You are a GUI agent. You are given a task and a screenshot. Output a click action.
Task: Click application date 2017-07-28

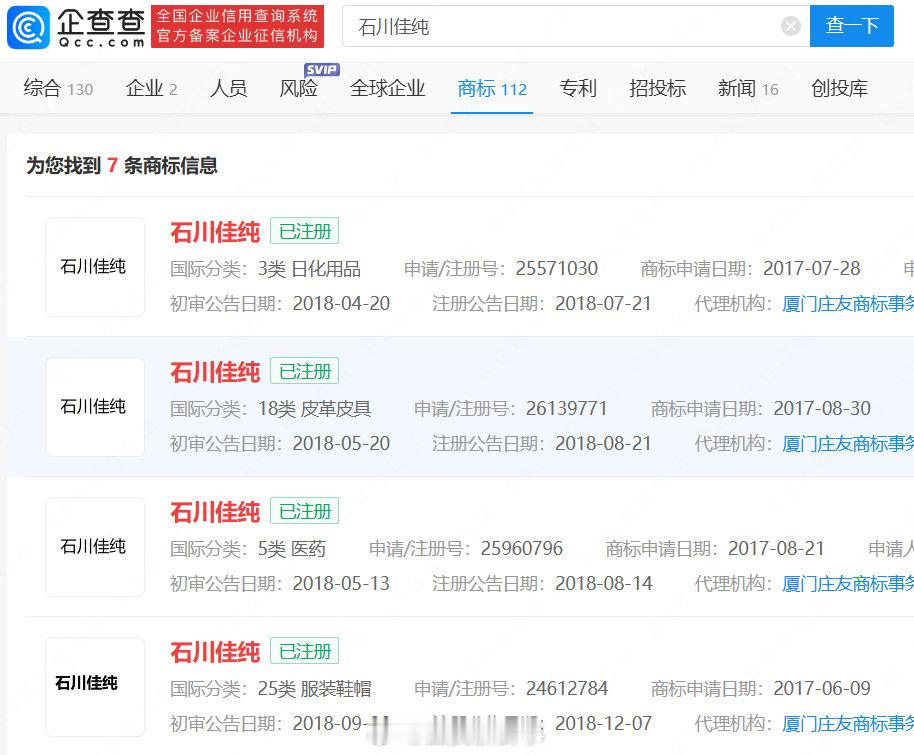pyautogui.click(x=811, y=268)
